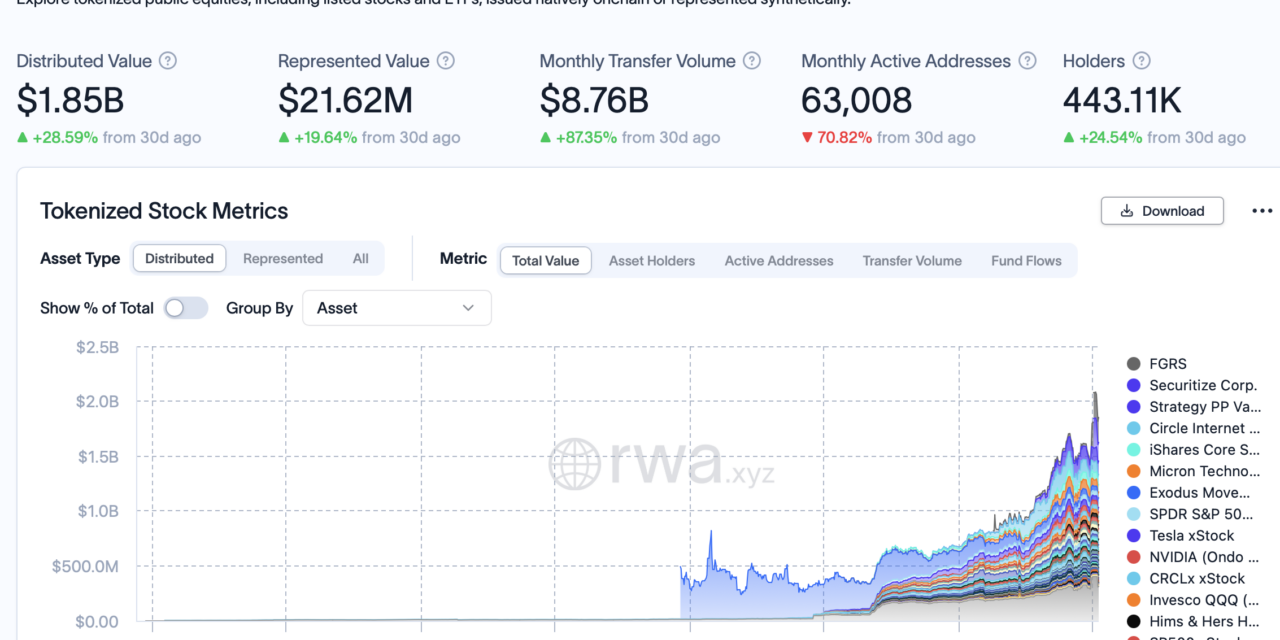Toggle CRCLx xStock legend entry
The width and height of the screenshot is (1280, 640).
pyautogui.click(x=1186, y=579)
